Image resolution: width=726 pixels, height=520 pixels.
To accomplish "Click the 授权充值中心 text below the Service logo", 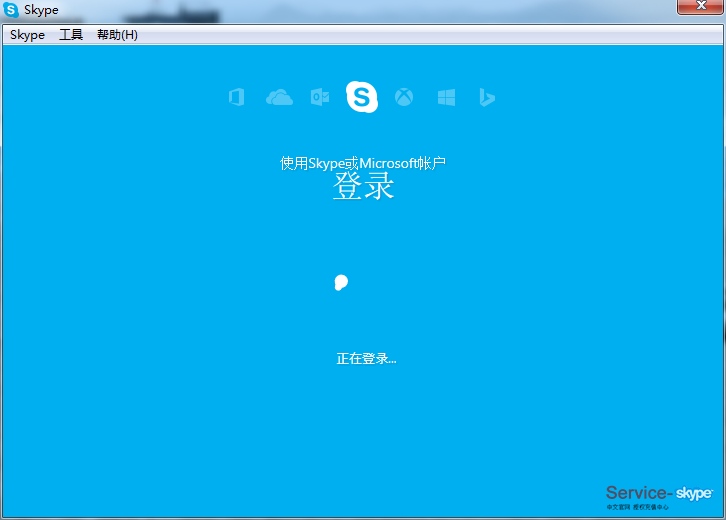I will click(x=651, y=507).
